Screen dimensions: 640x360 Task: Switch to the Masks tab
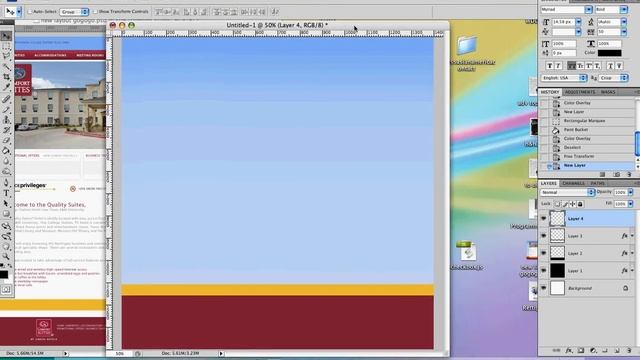coord(608,92)
